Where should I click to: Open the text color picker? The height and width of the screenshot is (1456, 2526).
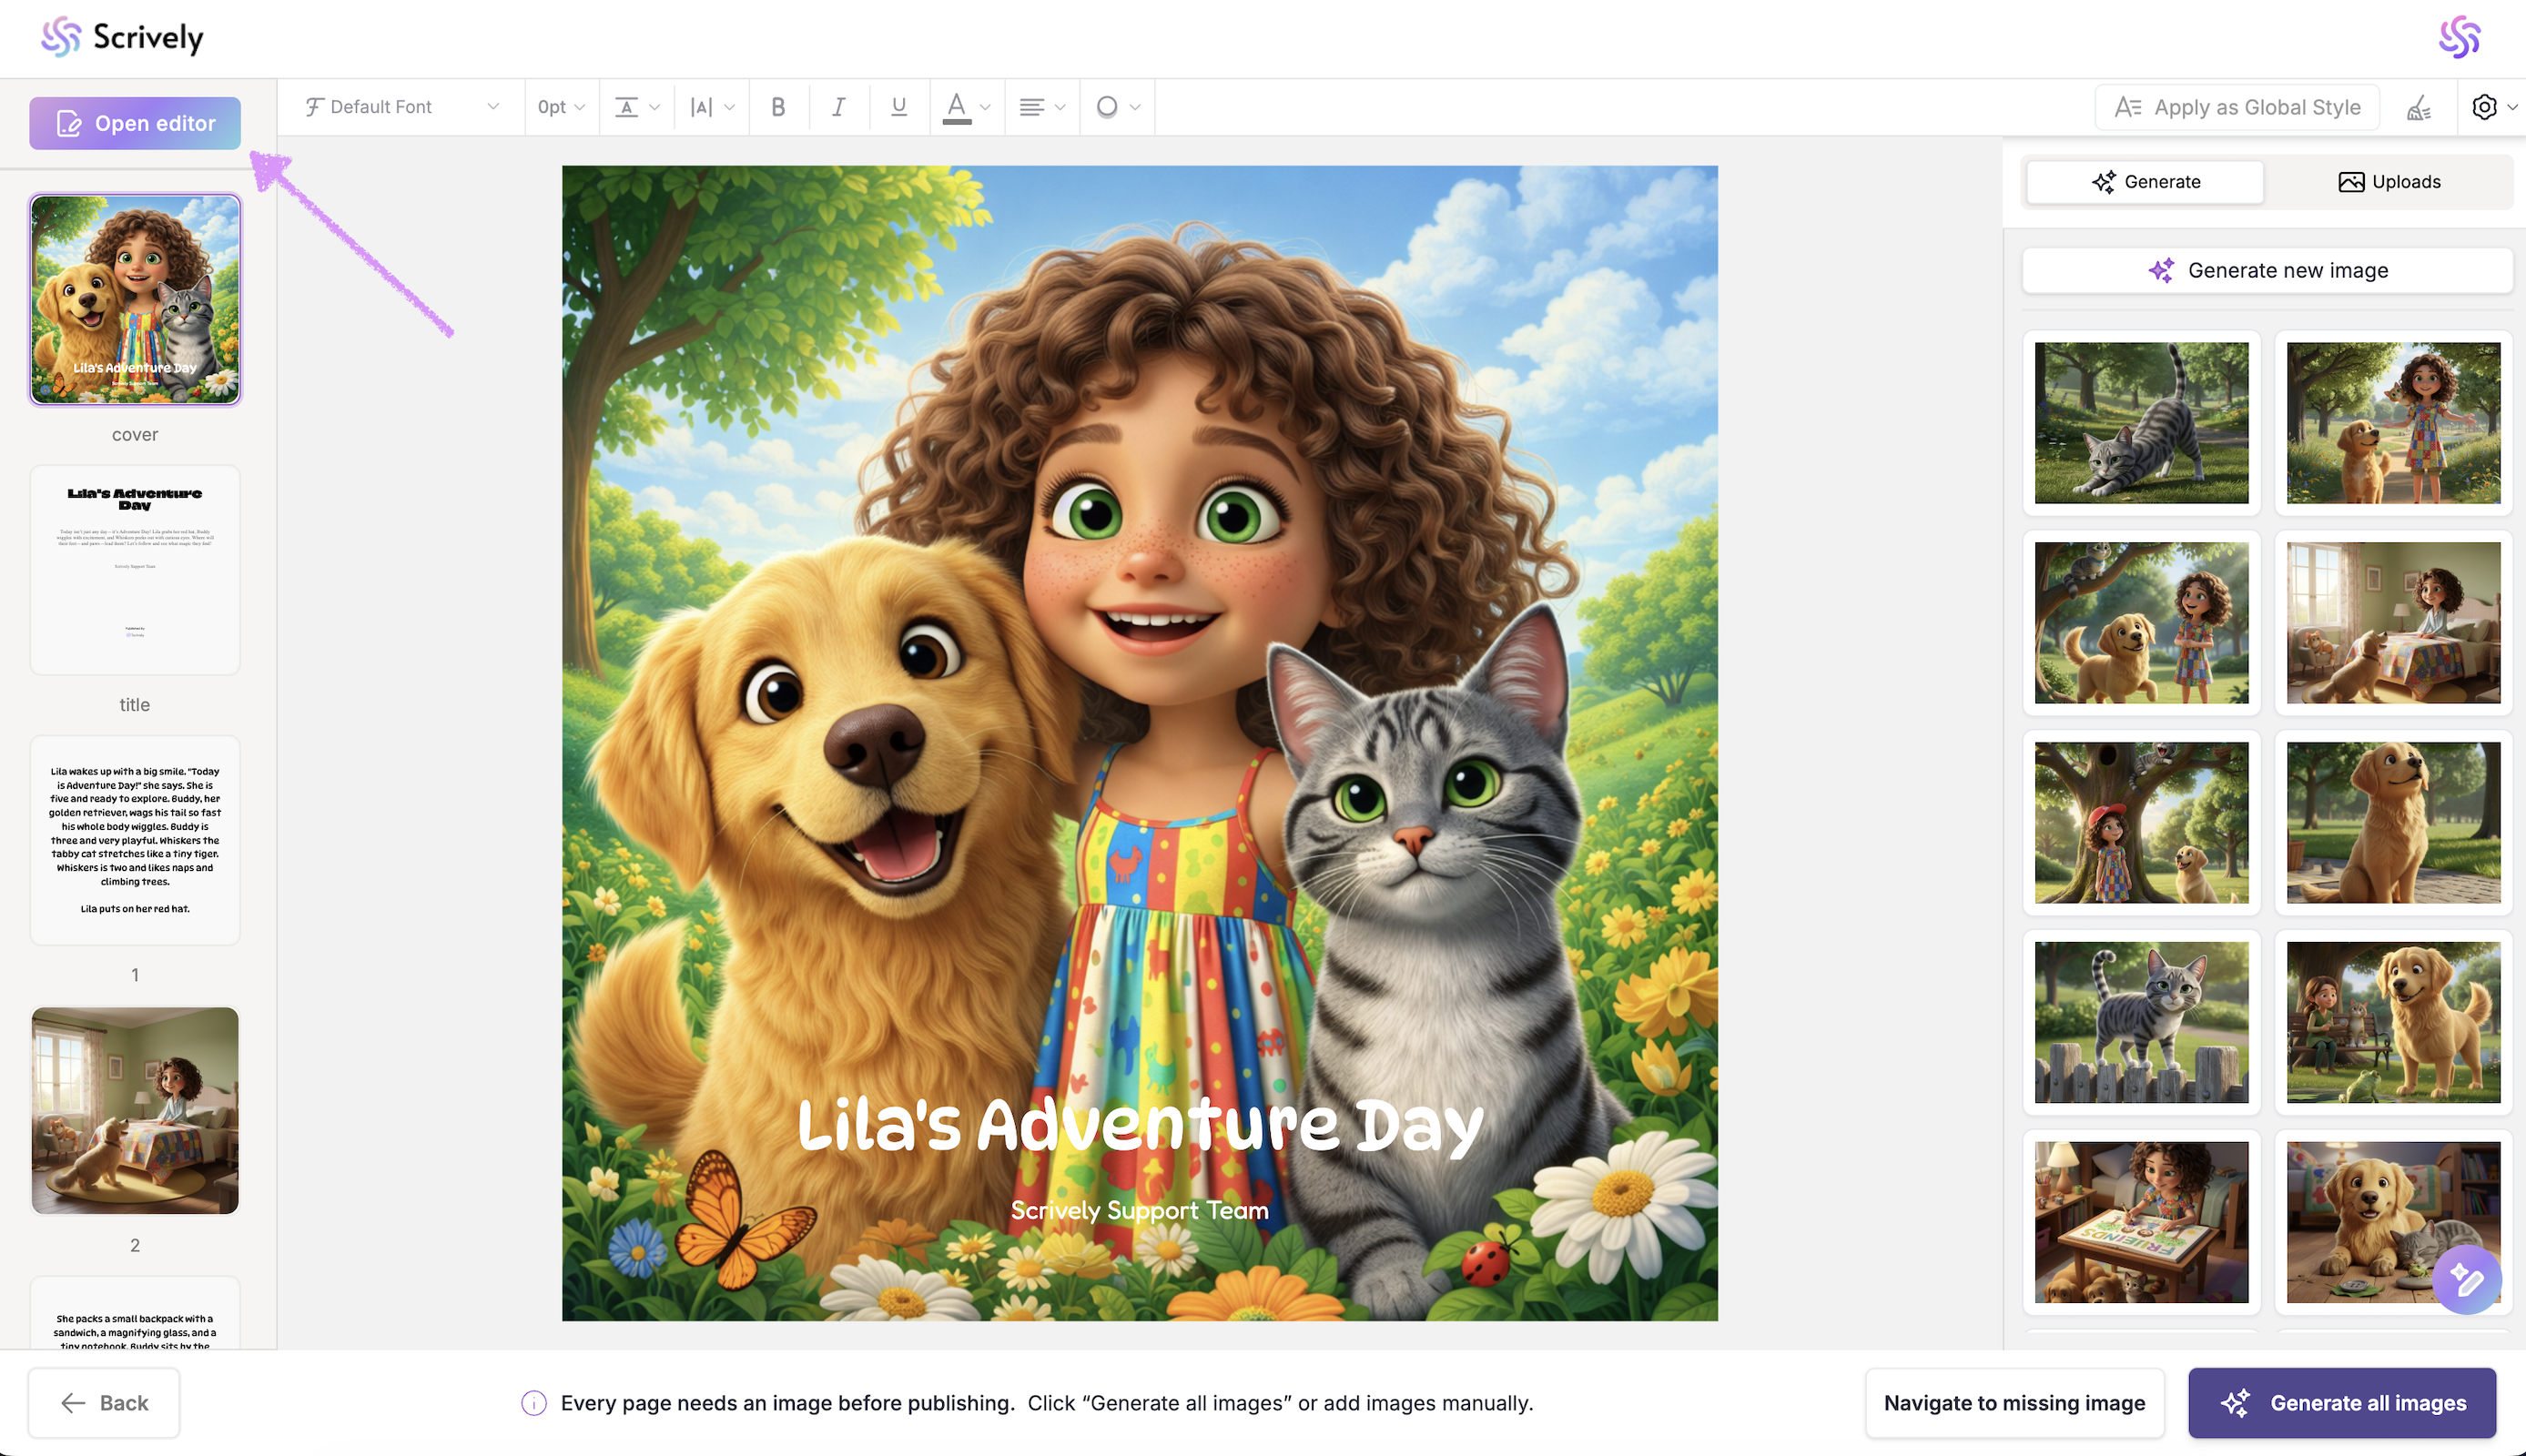[965, 107]
